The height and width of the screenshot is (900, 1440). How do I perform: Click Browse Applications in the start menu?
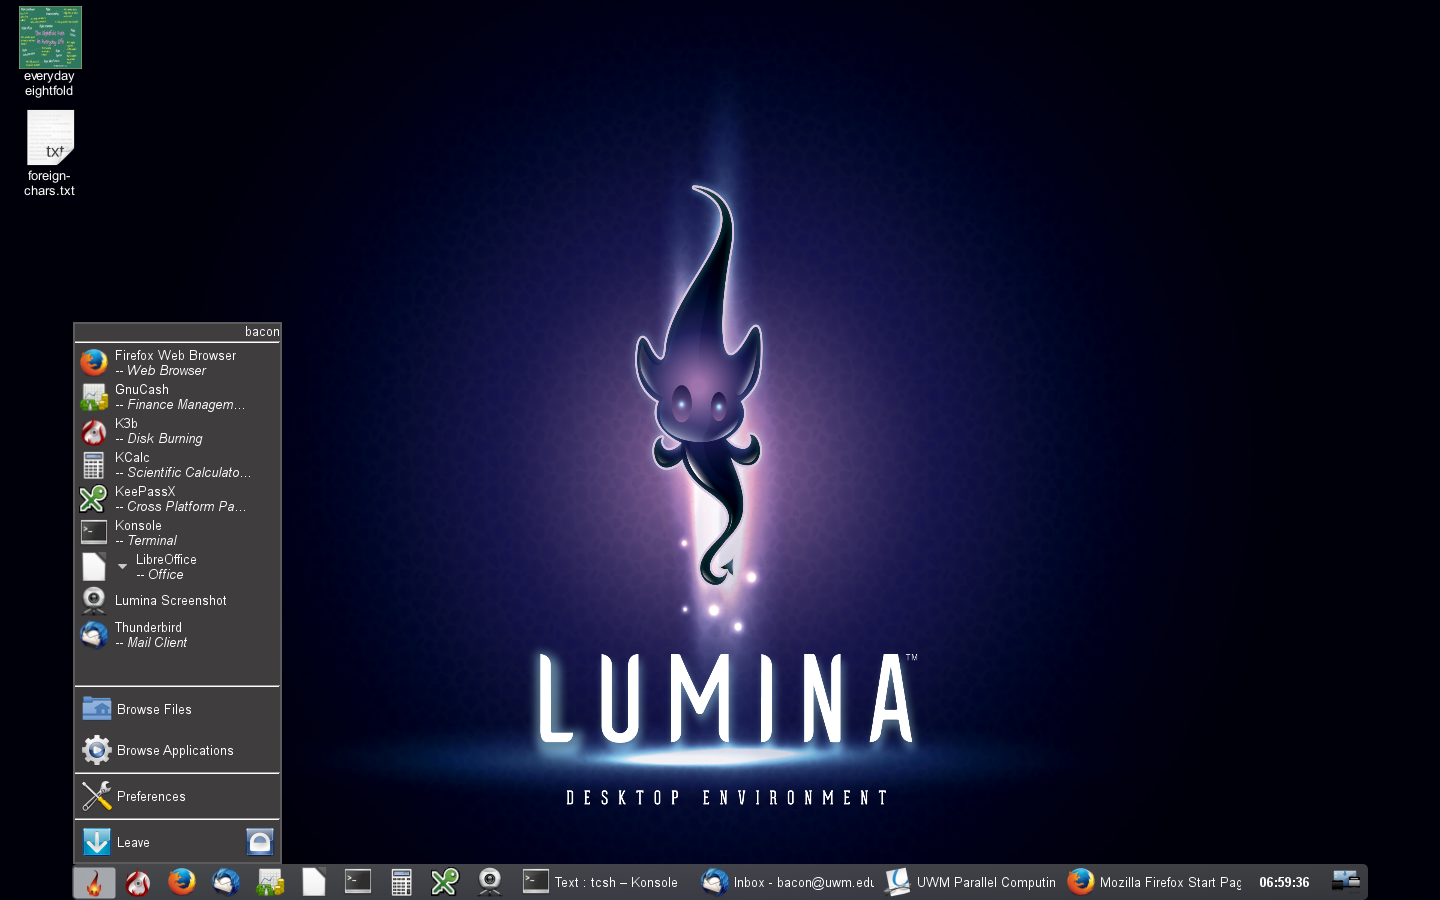177,750
